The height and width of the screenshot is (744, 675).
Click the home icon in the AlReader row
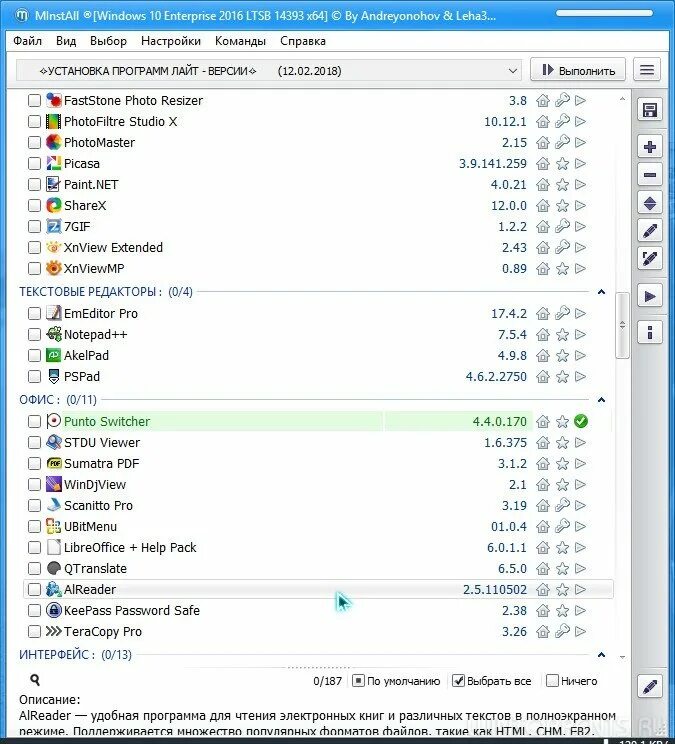coord(543,589)
